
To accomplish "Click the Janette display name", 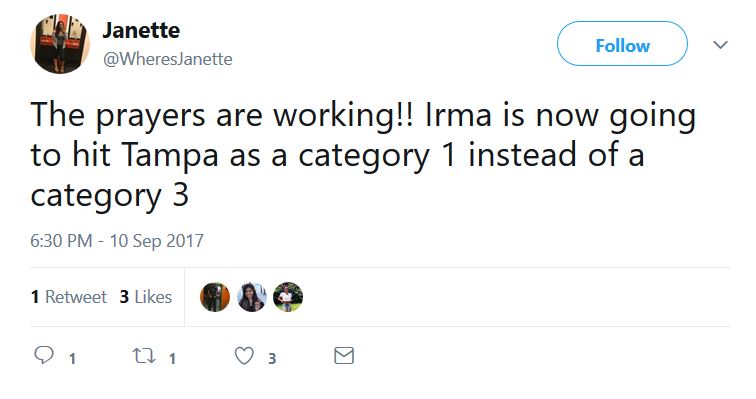I will pyautogui.click(x=141, y=30).
